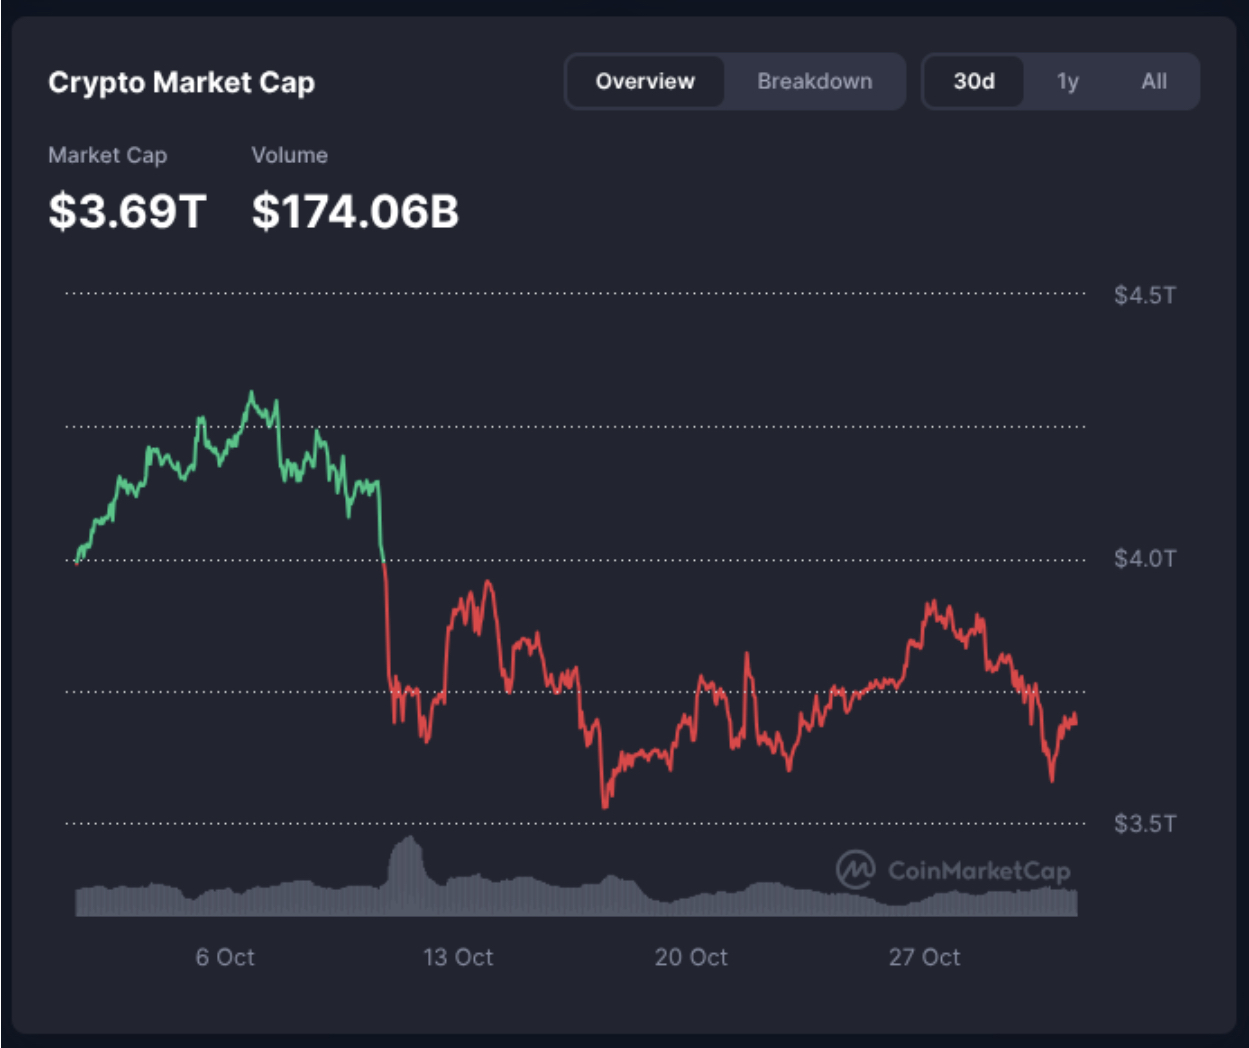Click the $4.5T y-axis label
This screenshot has height=1048, width=1249.
pyautogui.click(x=1144, y=295)
